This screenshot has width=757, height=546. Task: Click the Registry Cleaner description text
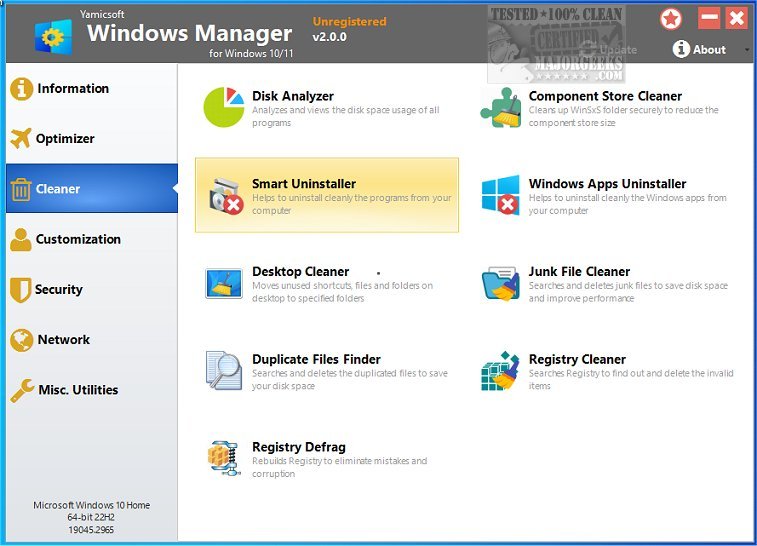631,379
